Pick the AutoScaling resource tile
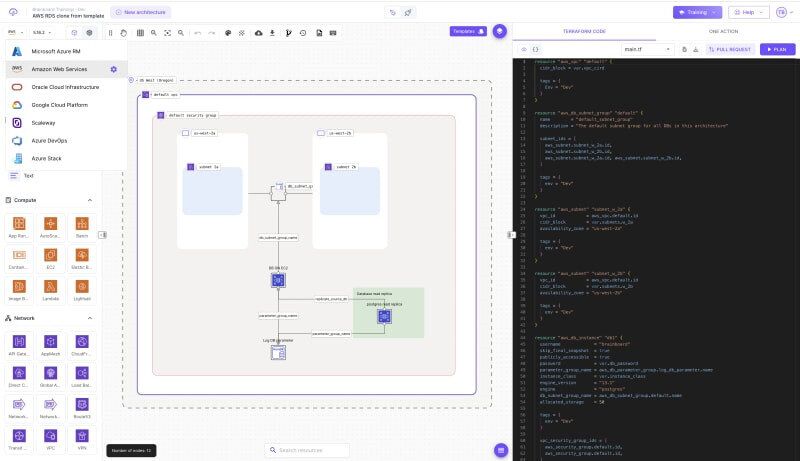 pyautogui.click(x=51, y=226)
